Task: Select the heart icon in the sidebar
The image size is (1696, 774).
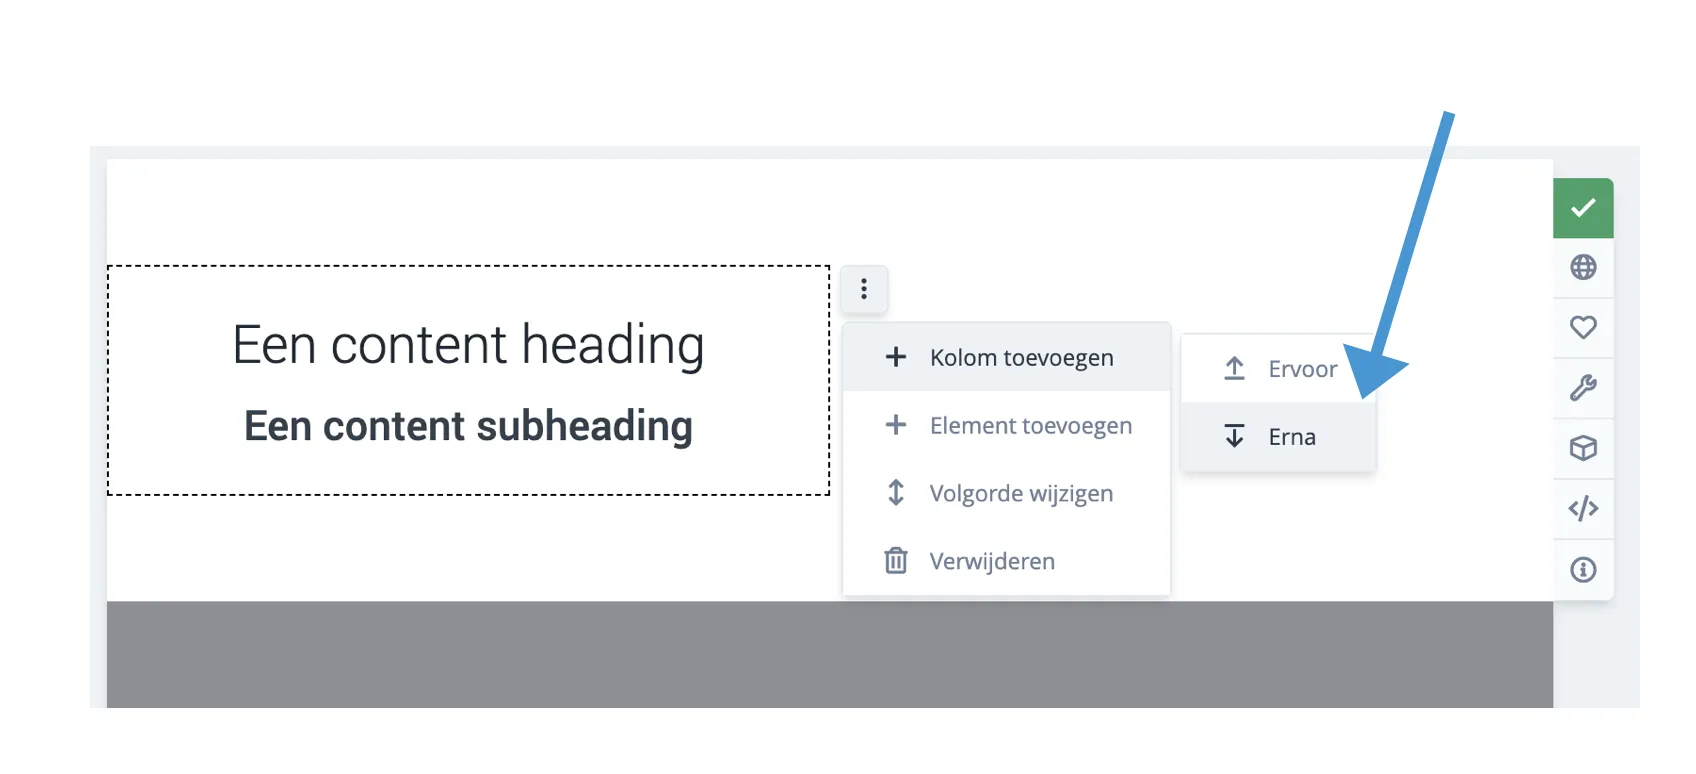Action: tap(1583, 327)
